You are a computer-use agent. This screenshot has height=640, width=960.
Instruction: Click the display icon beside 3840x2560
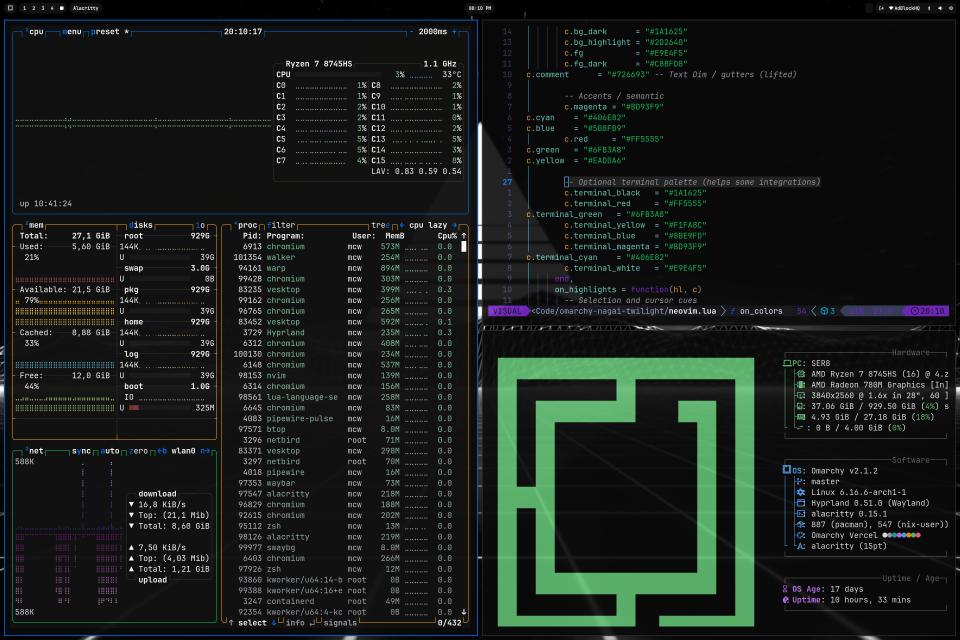coord(801,396)
